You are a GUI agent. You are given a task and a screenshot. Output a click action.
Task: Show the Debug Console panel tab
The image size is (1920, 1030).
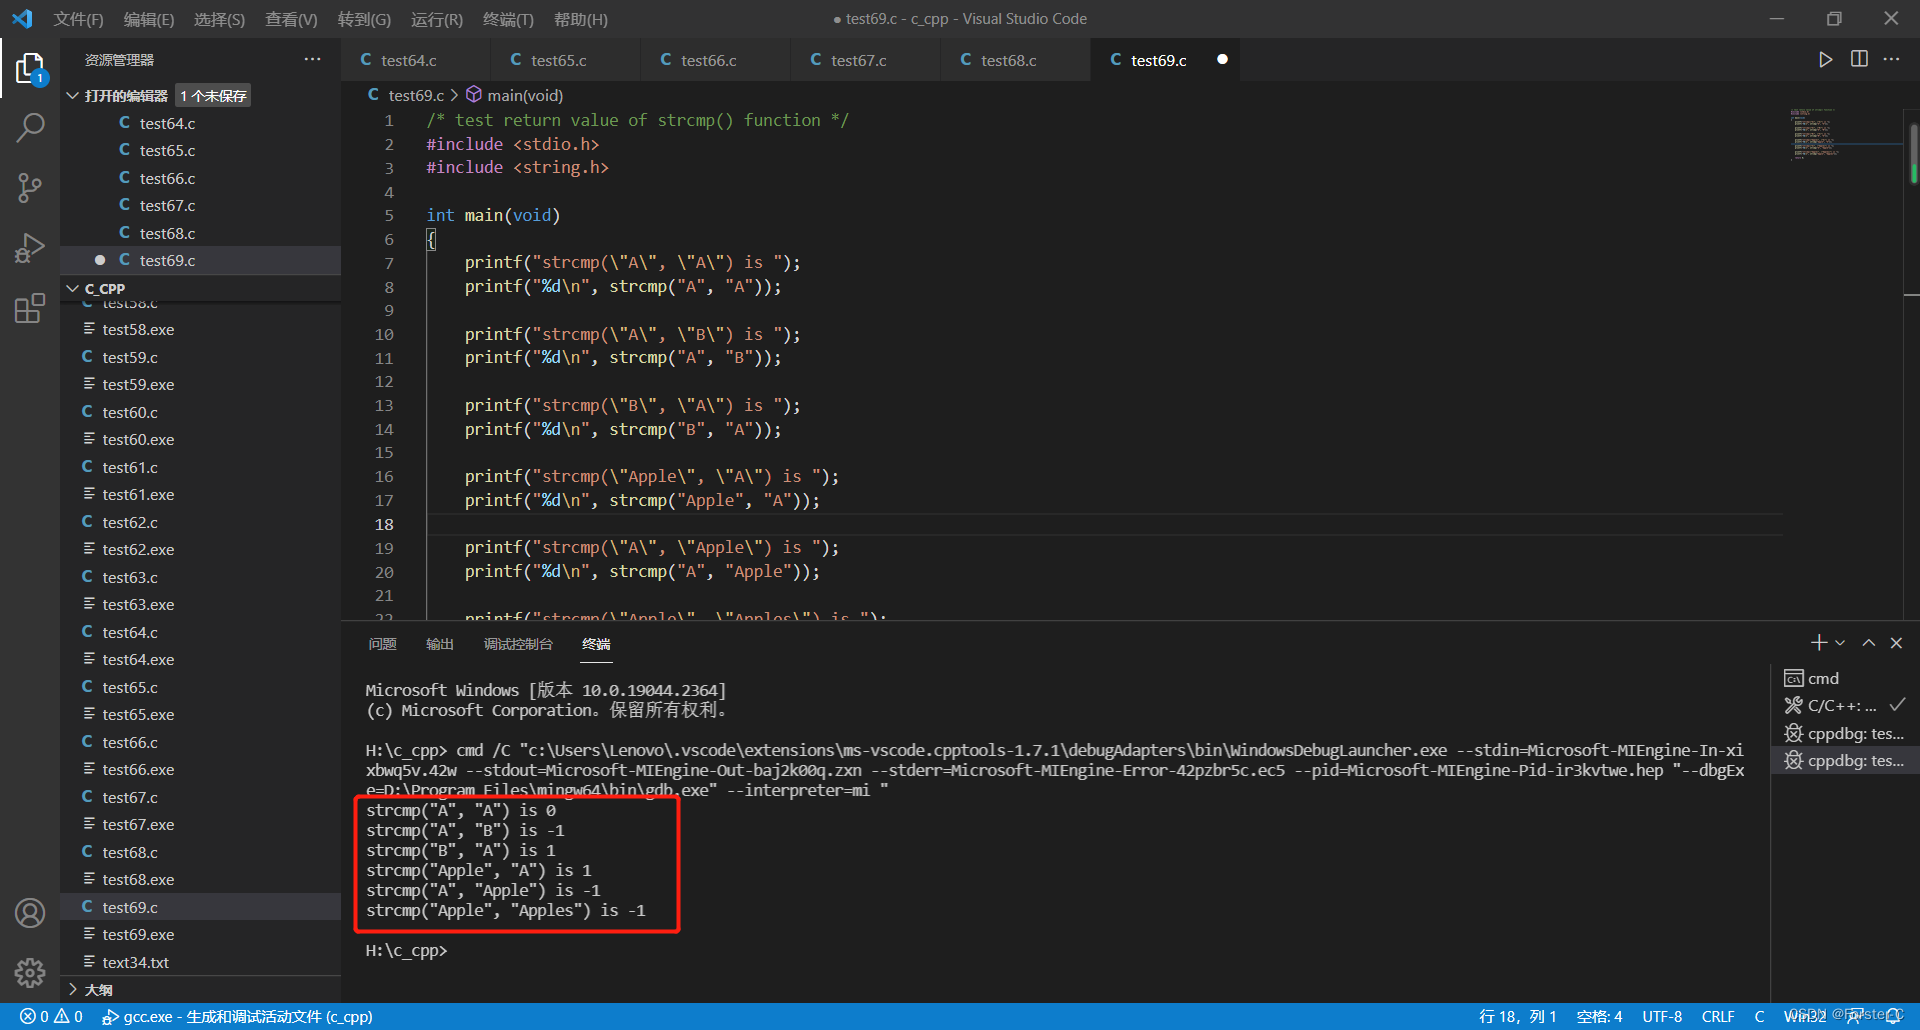518,644
